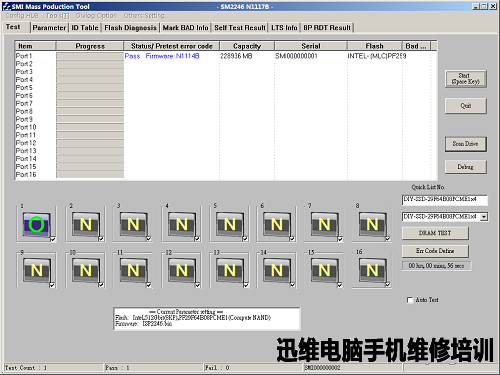
Task: Click the Flash column header
Action: tap(374, 46)
